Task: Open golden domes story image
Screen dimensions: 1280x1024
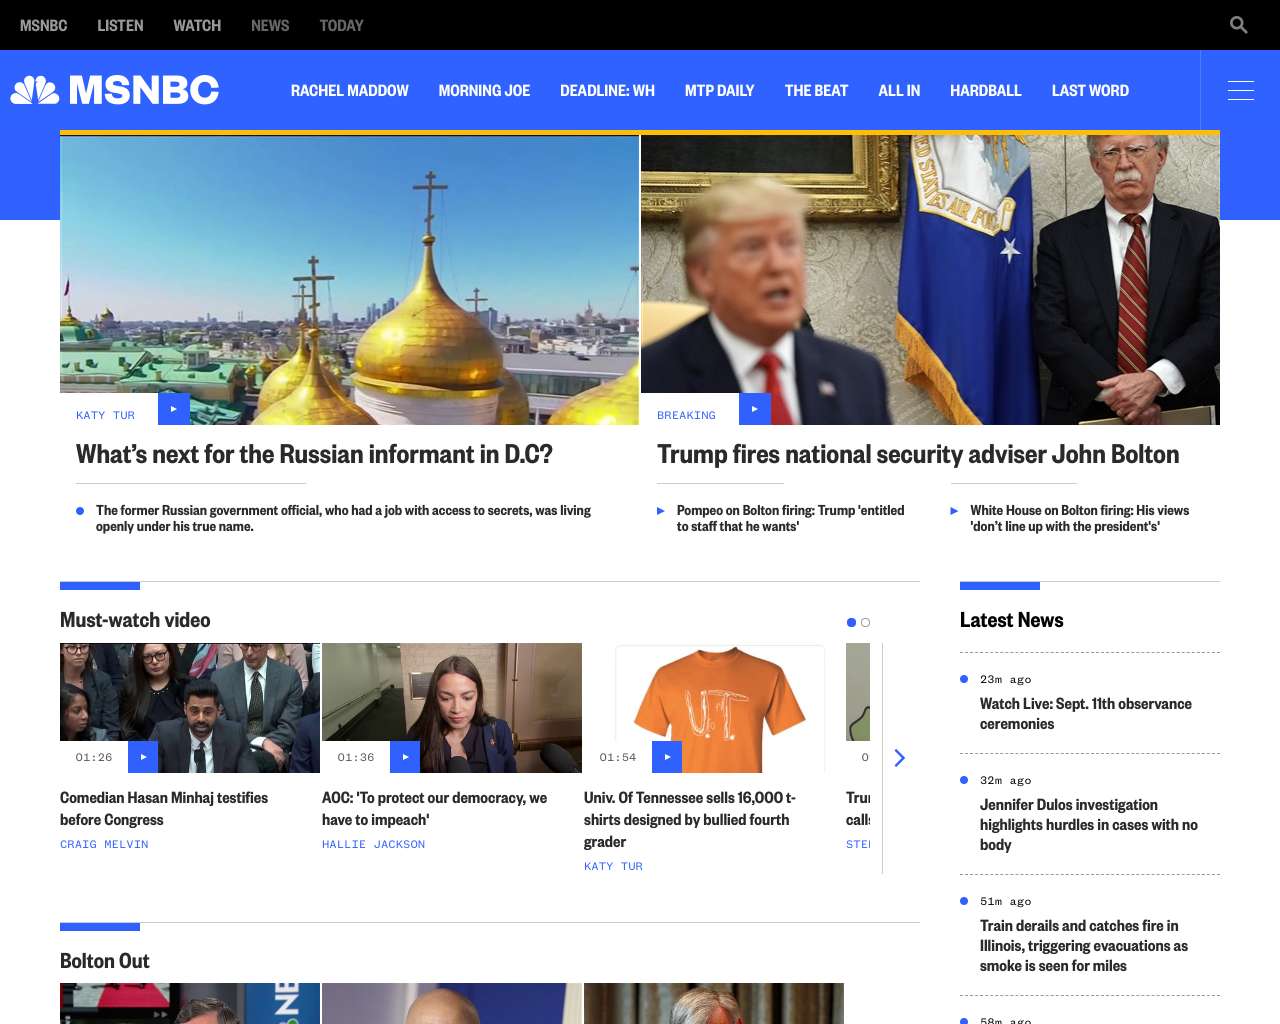Action: click(x=349, y=280)
